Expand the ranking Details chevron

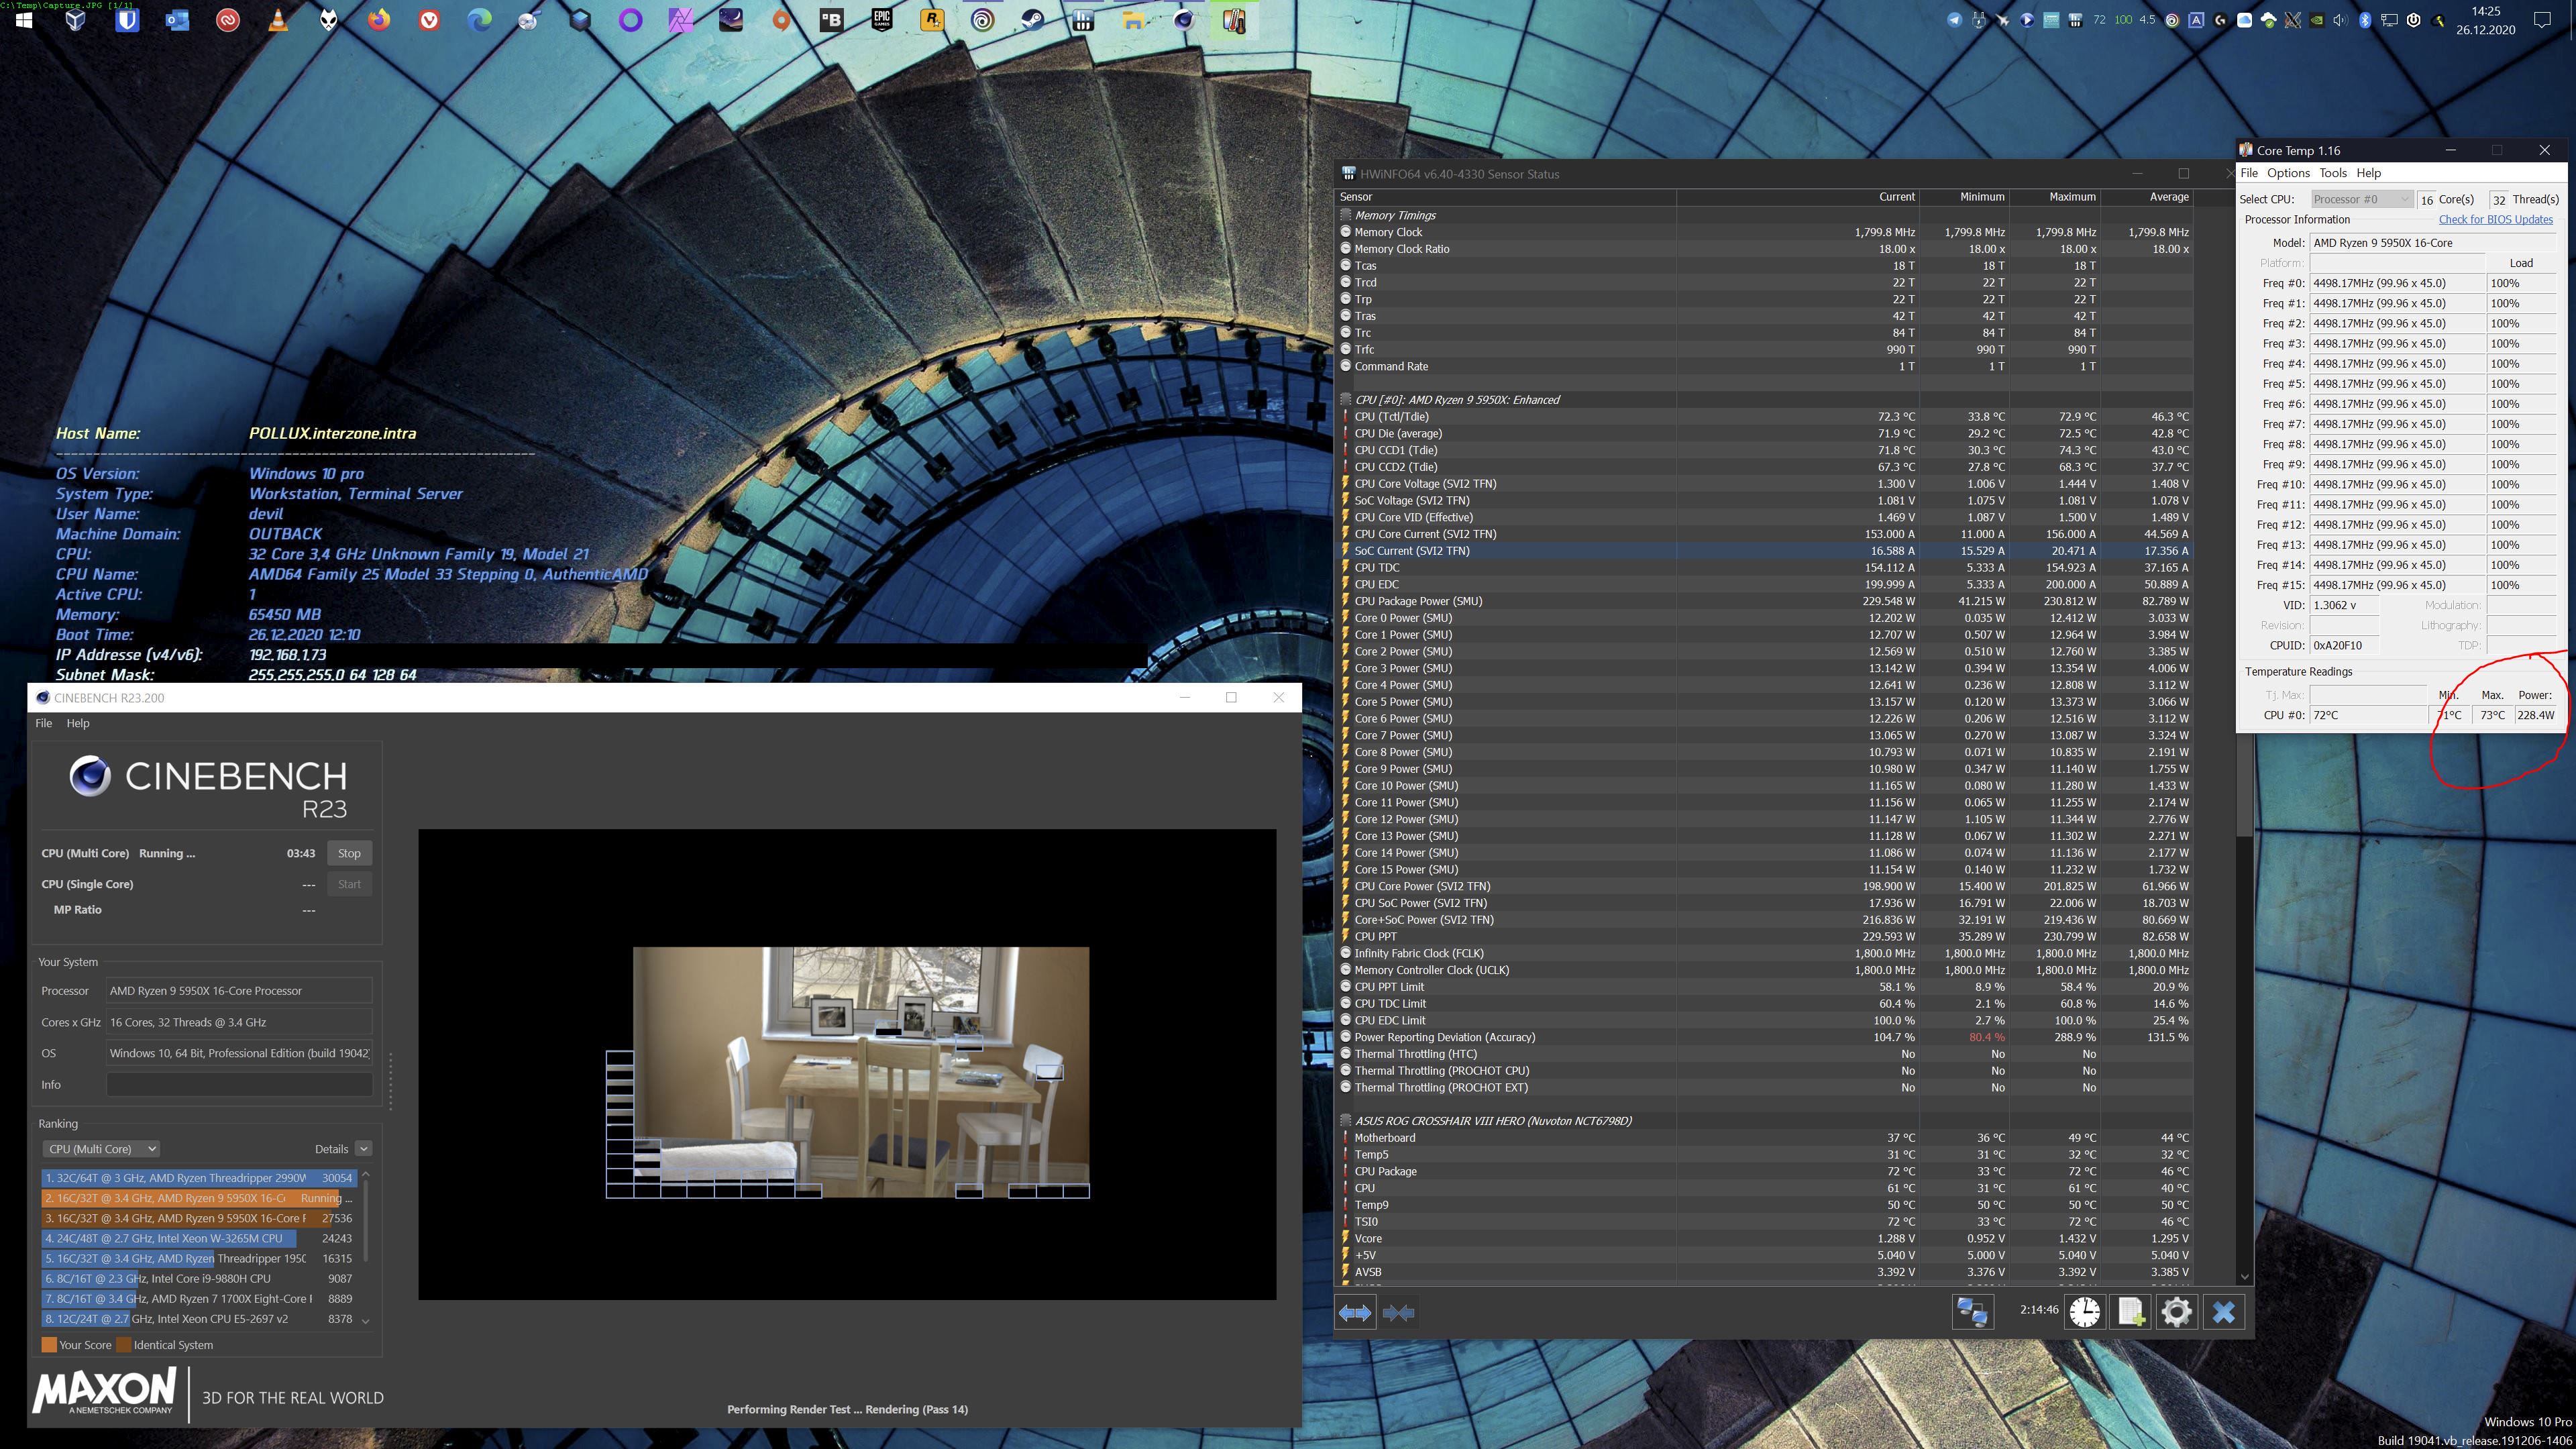[364, 1149]
